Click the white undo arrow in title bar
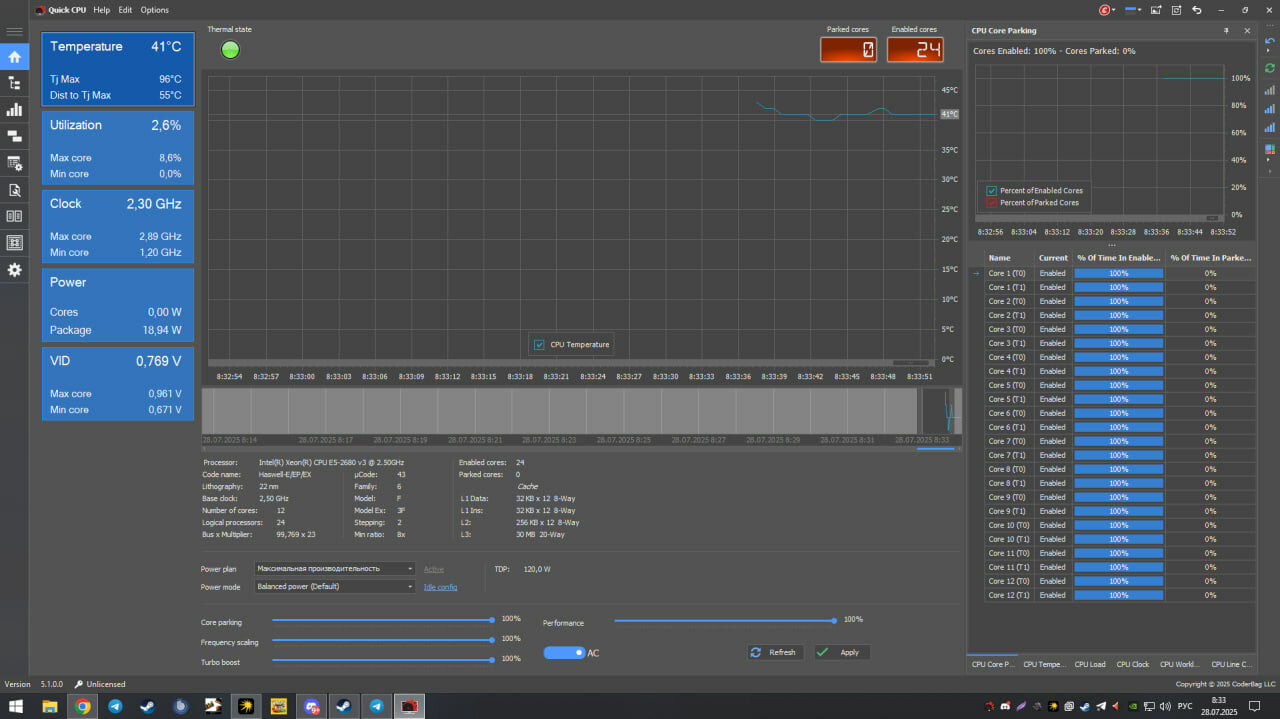The width and height of the screenshot is (1280, 719). click(x=1198, y=10)
